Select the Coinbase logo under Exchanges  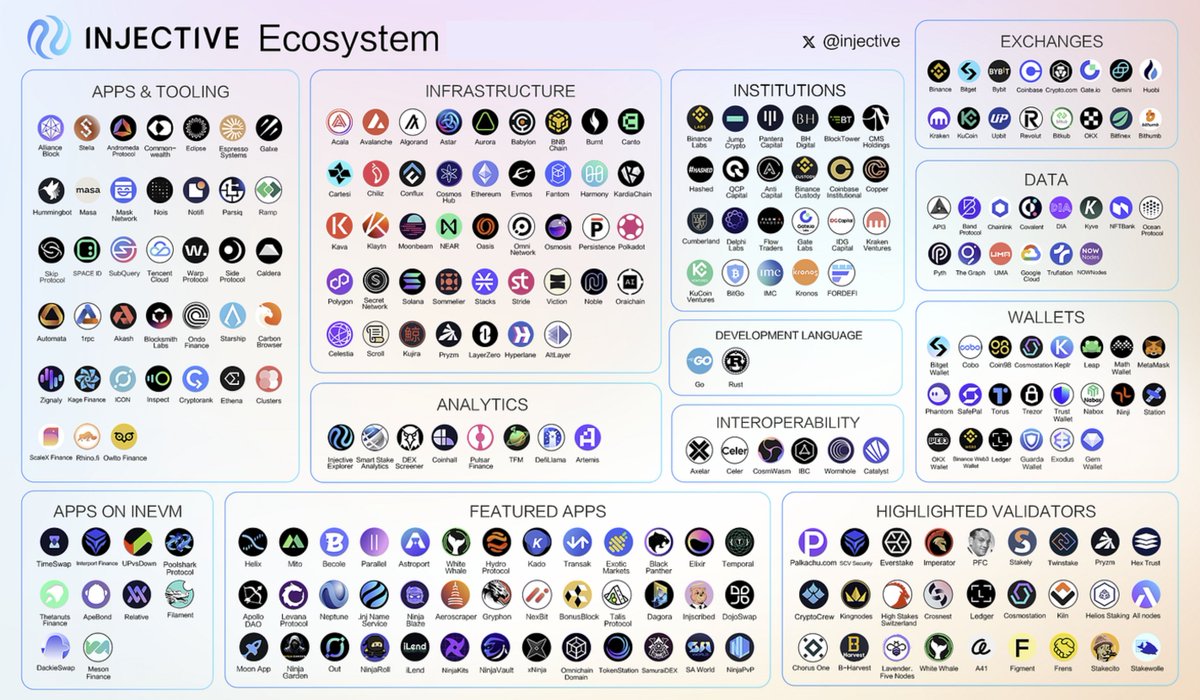[1030, 71]
